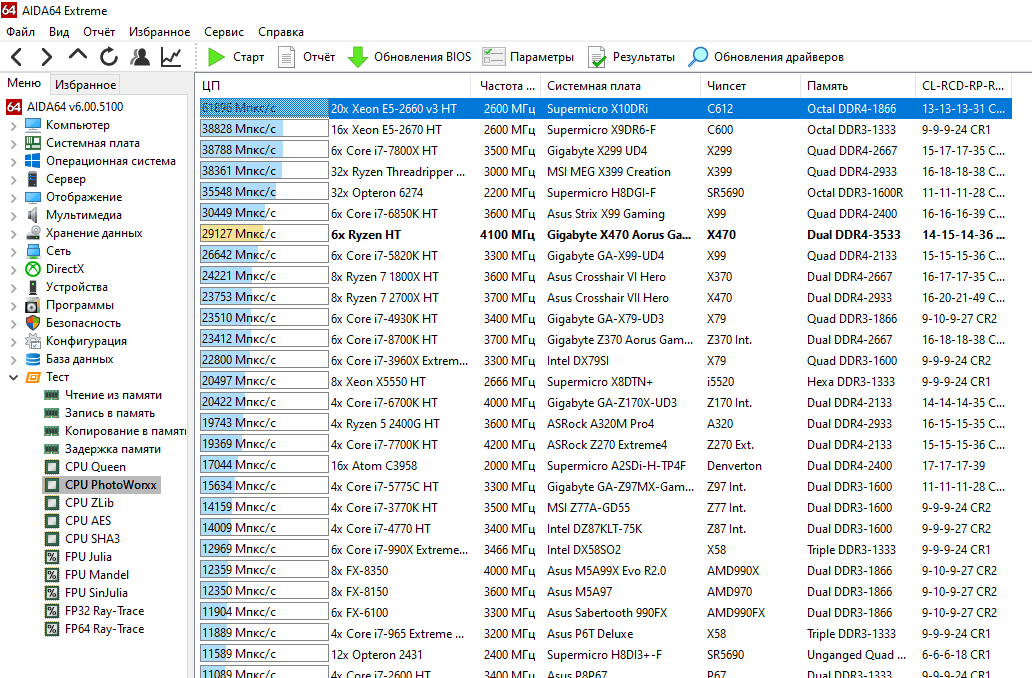Open the Избранное menu in the menu bar
The width and height of the screenshot is (1032, 678).
(x=159, y=32)
